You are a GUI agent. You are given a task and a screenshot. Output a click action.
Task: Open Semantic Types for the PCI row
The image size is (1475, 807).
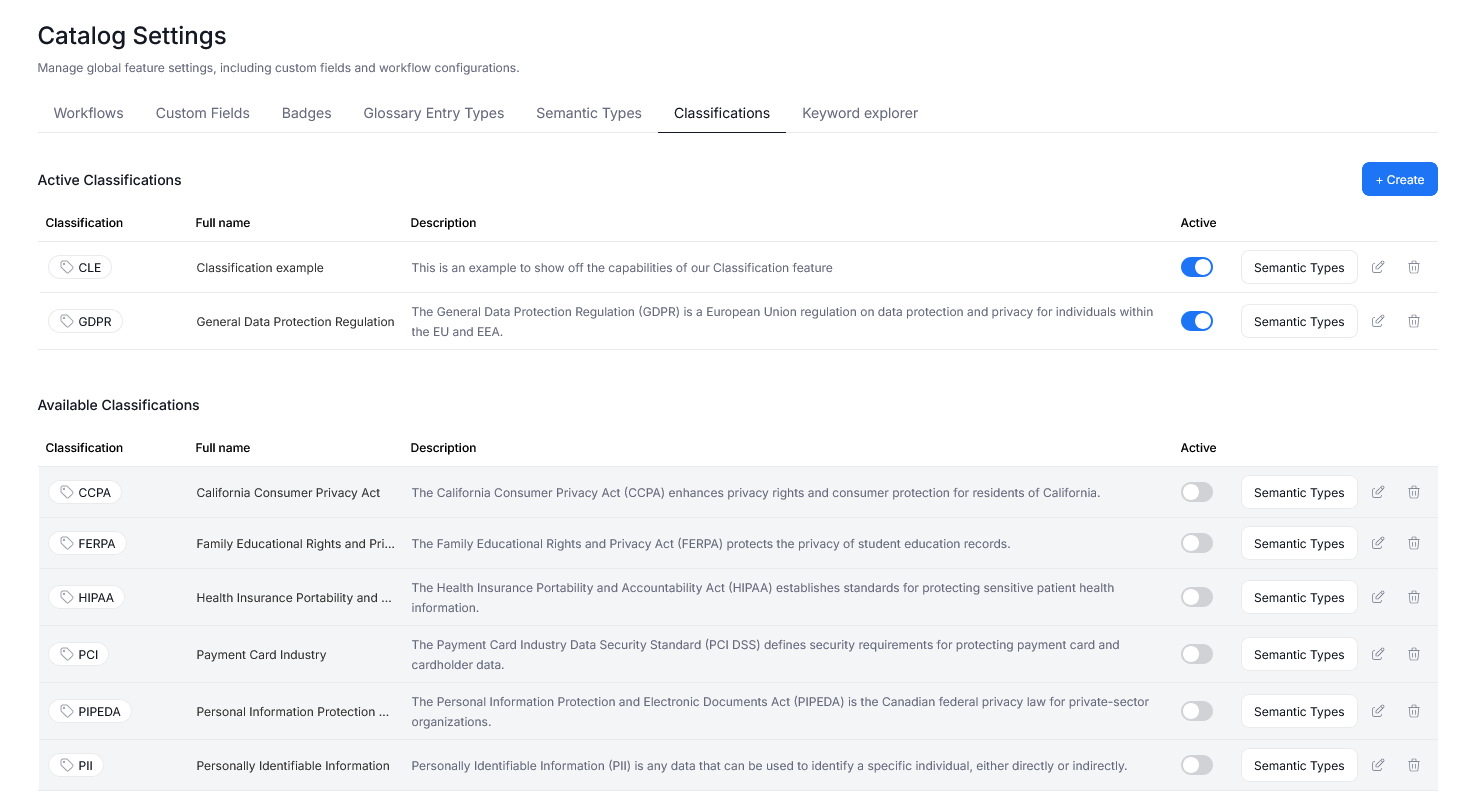(x=1299, y=655)
